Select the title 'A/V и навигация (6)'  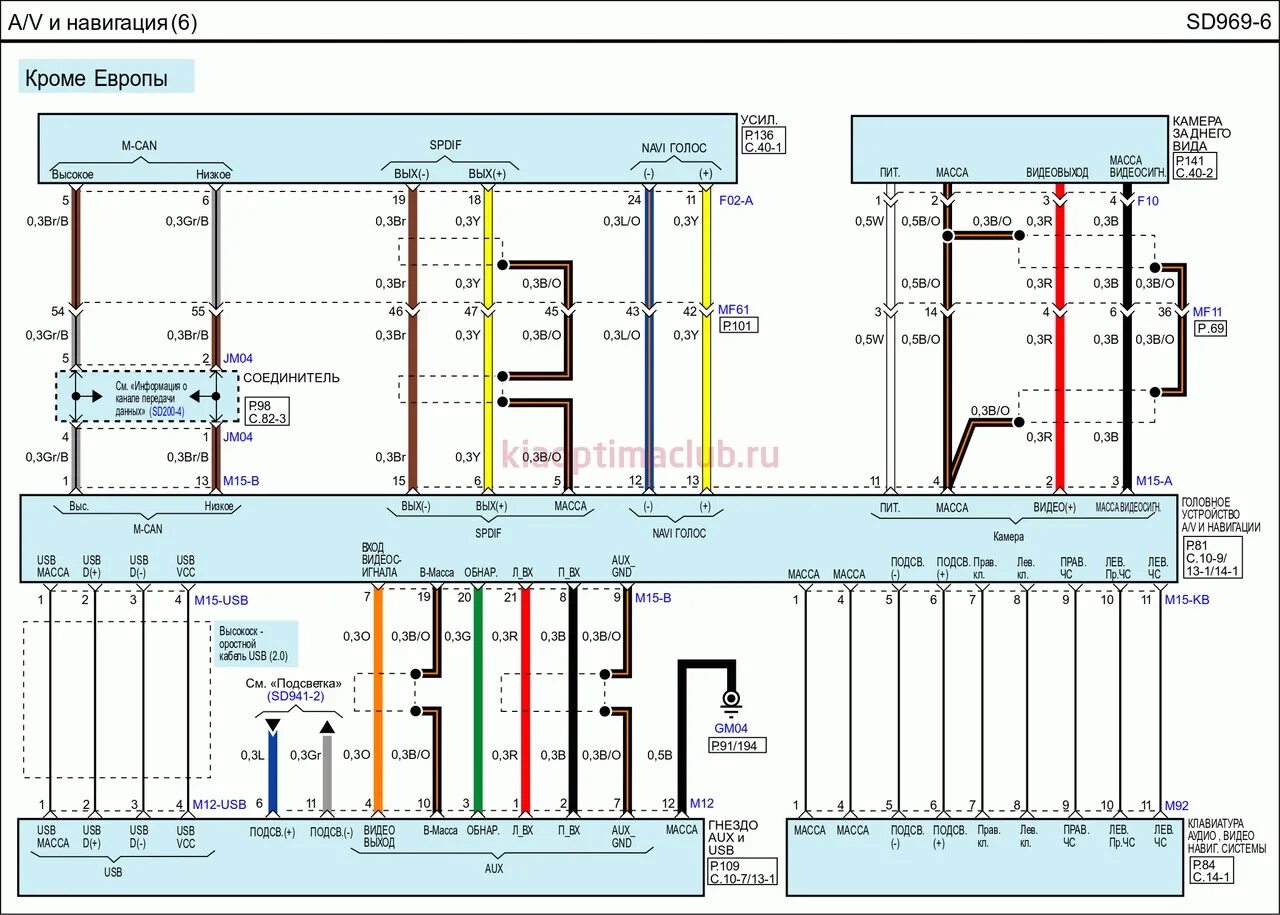(x=102, y=23)
